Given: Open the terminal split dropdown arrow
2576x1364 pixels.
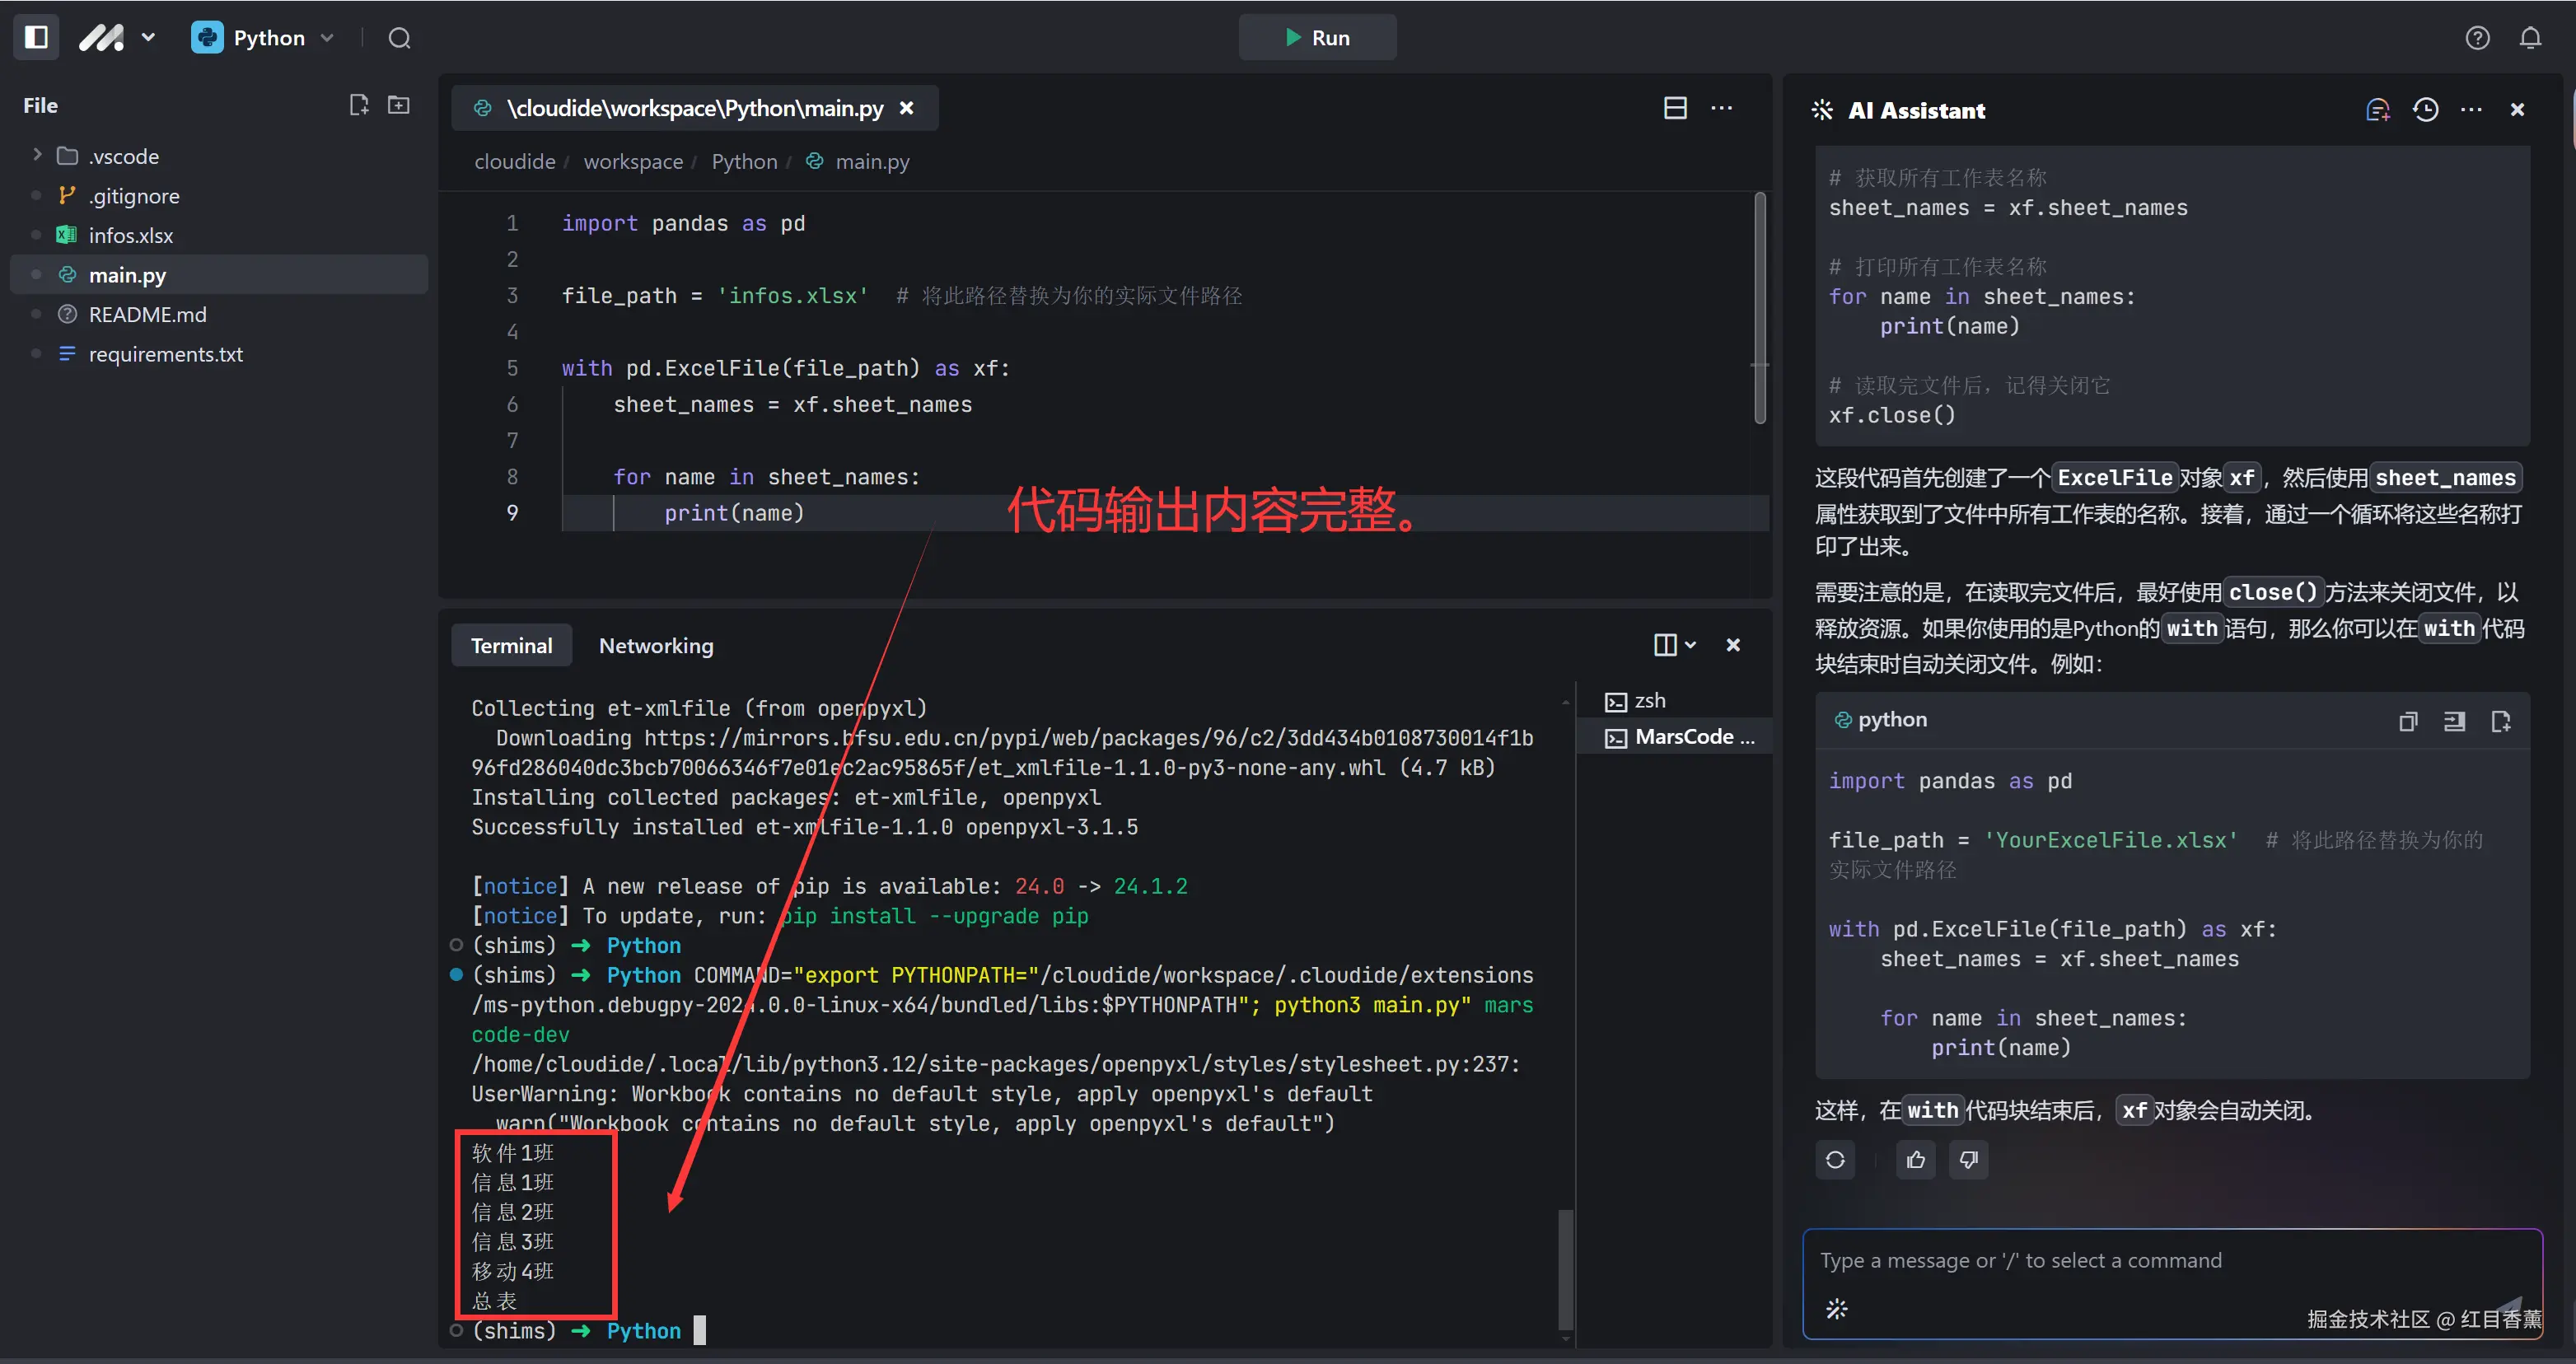Looking at the screenshot, I should click(1691, 645).
